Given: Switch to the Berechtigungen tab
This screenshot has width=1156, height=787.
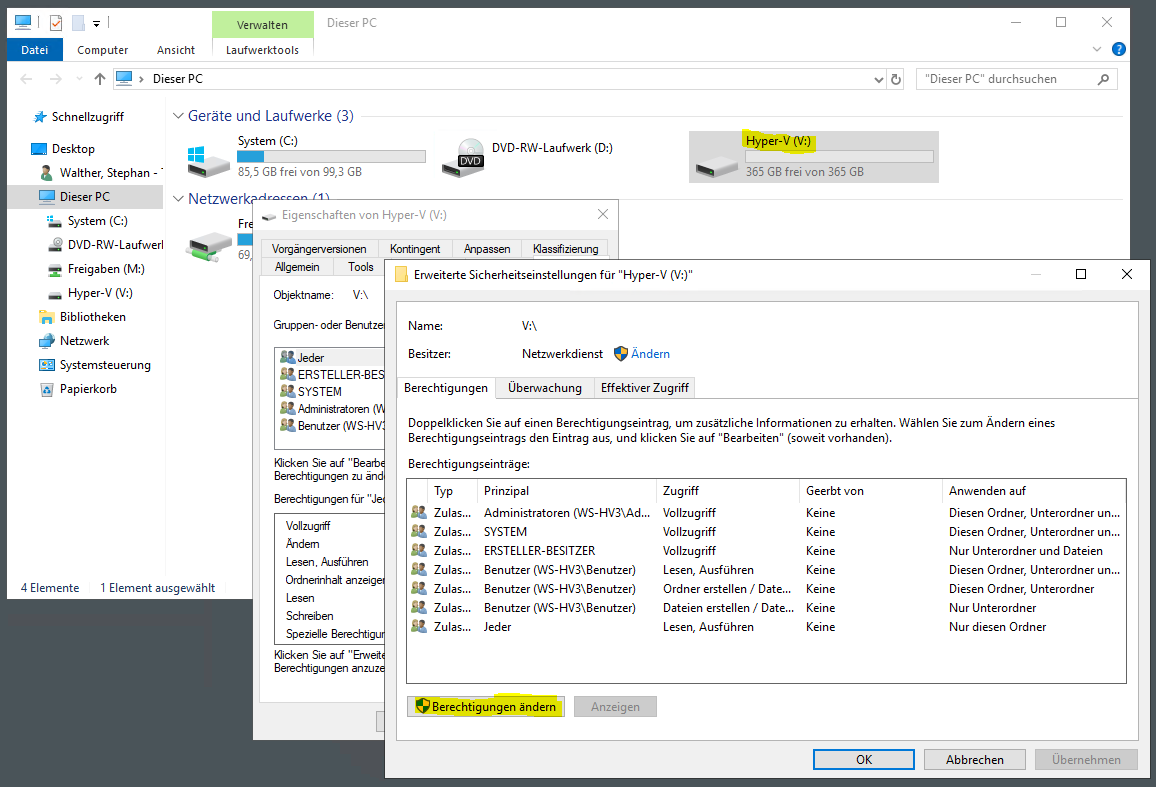Looking at the screenshot, I should (x=445, y=388).
